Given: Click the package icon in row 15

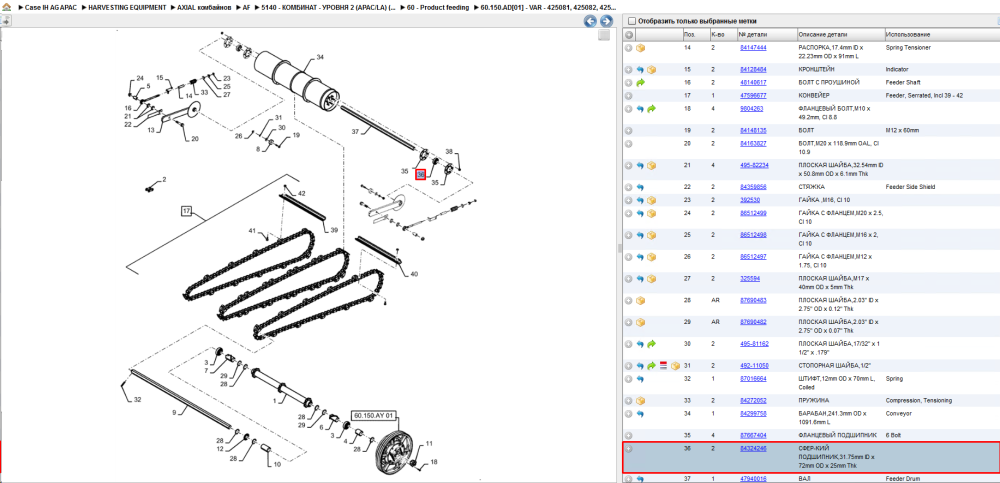Looking at the screenshot, I should pos(651,70).
